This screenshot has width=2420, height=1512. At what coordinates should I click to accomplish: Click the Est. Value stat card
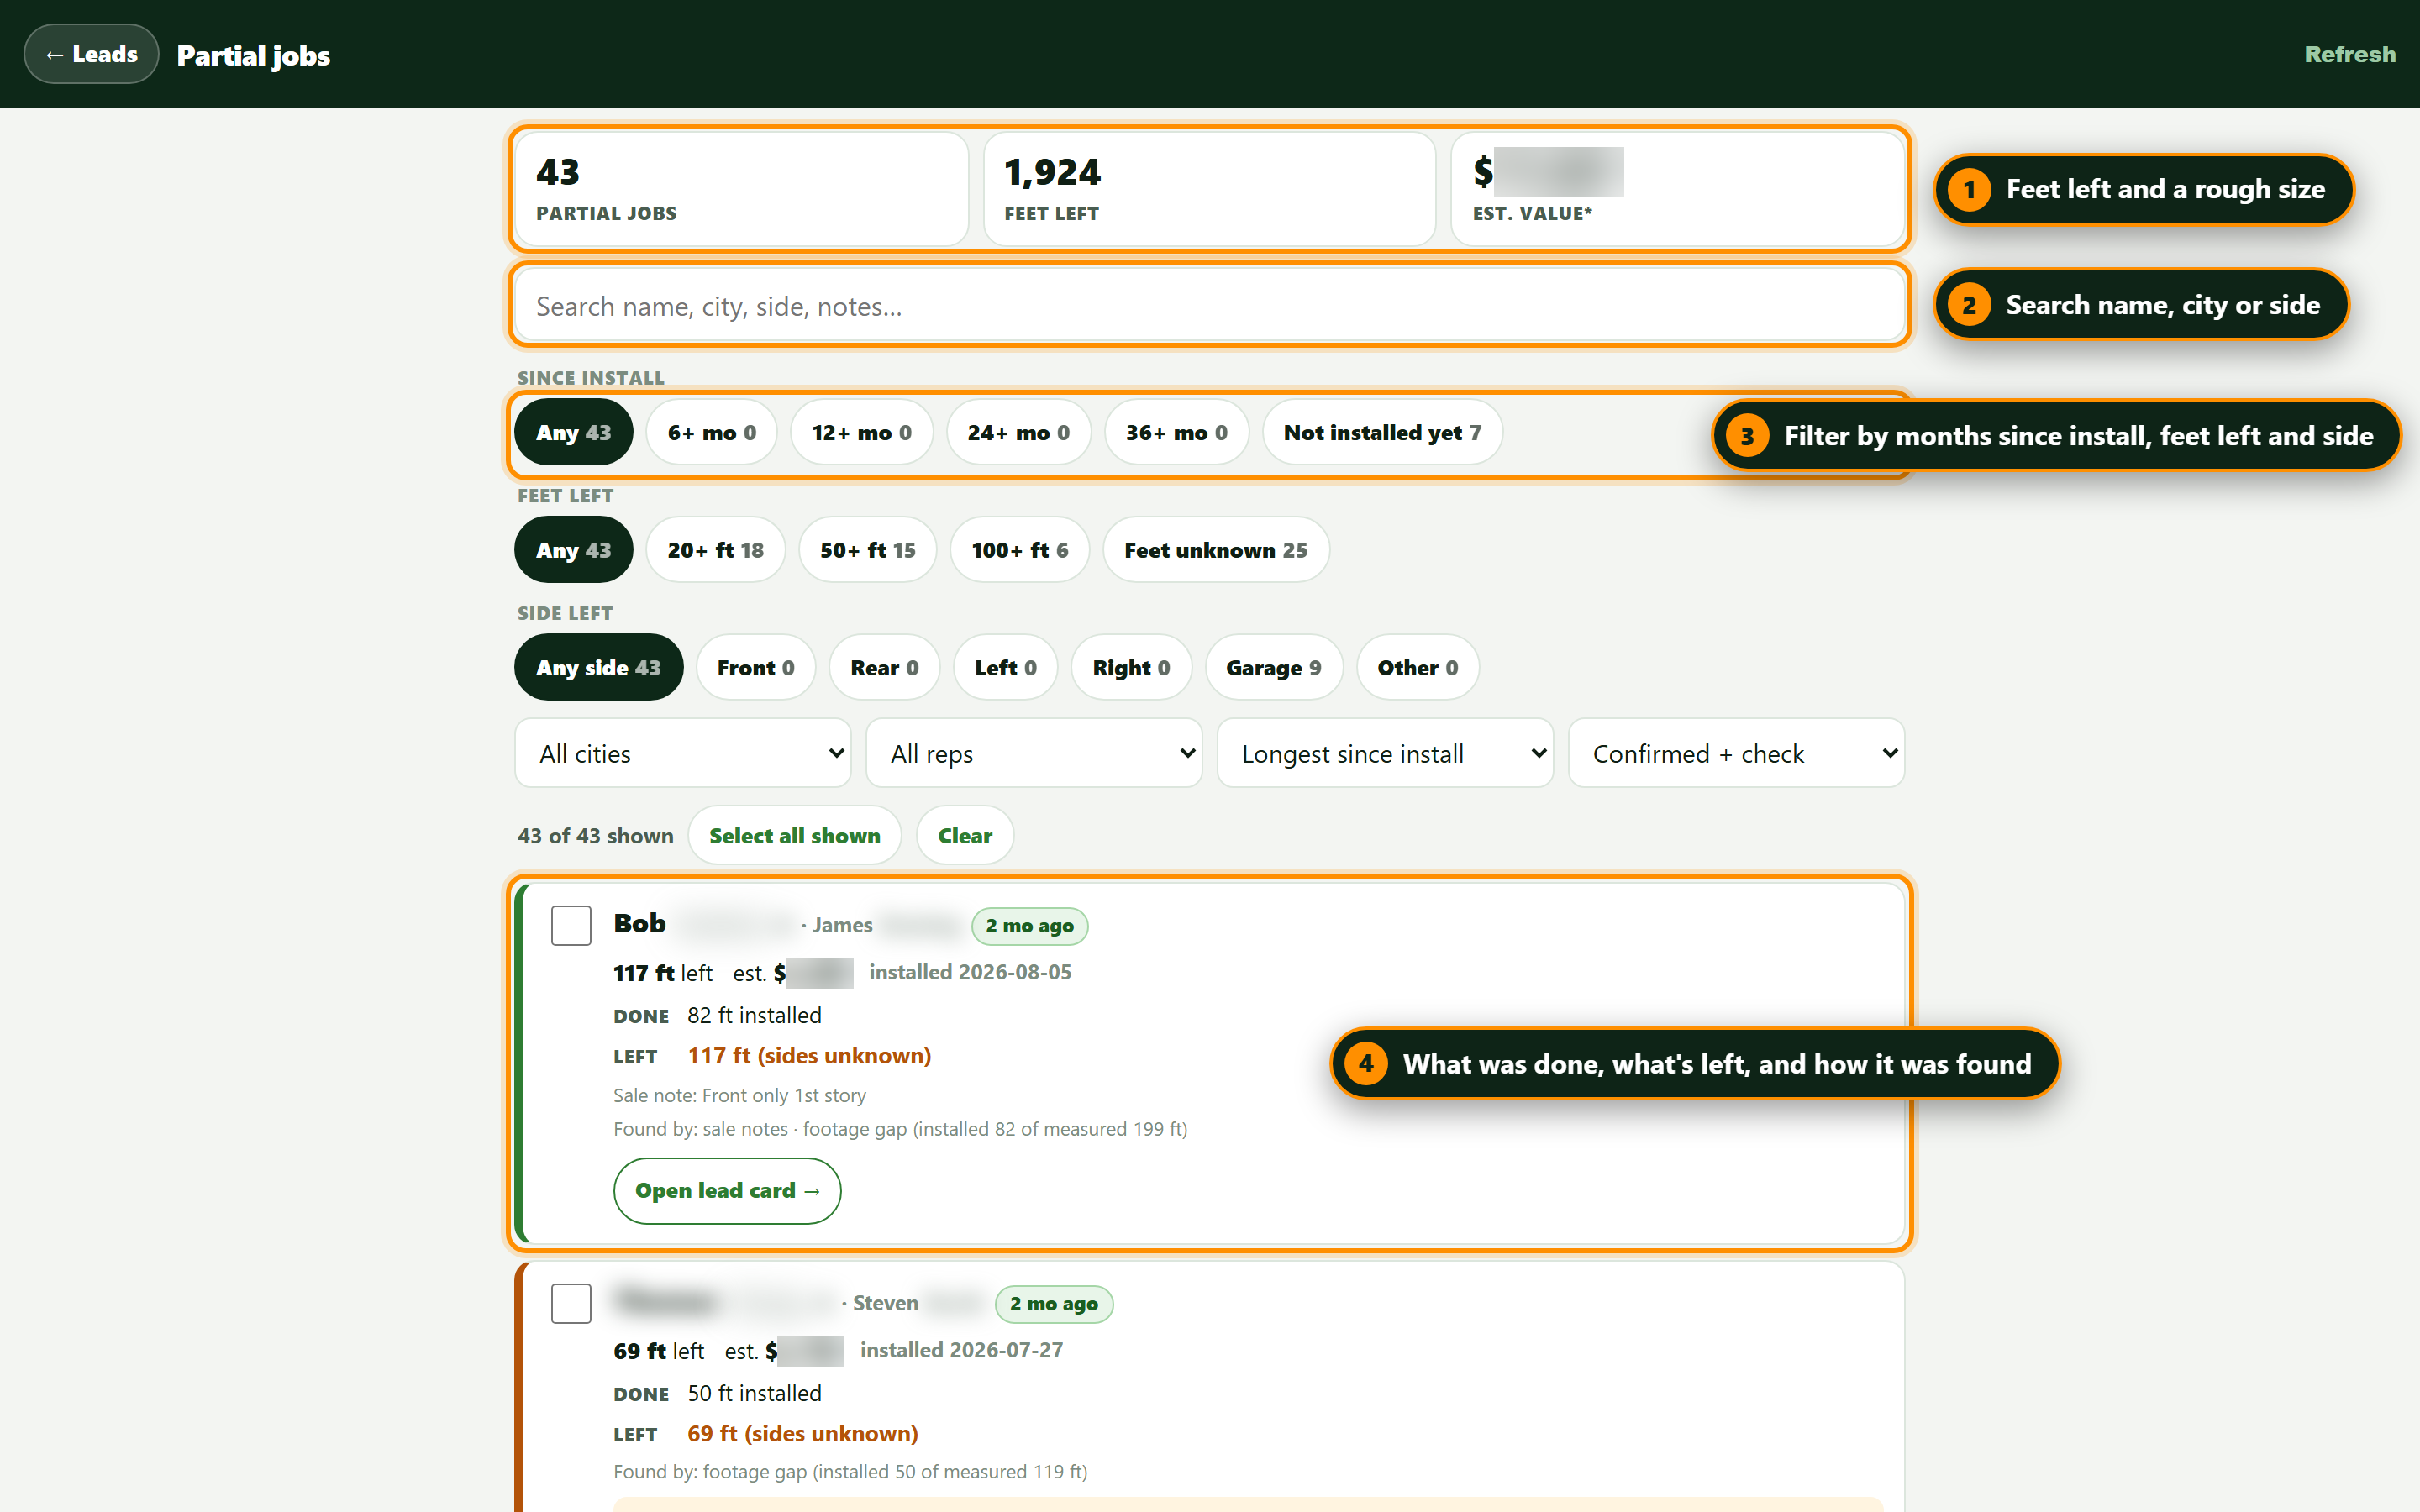click(x=1677, y=188)
